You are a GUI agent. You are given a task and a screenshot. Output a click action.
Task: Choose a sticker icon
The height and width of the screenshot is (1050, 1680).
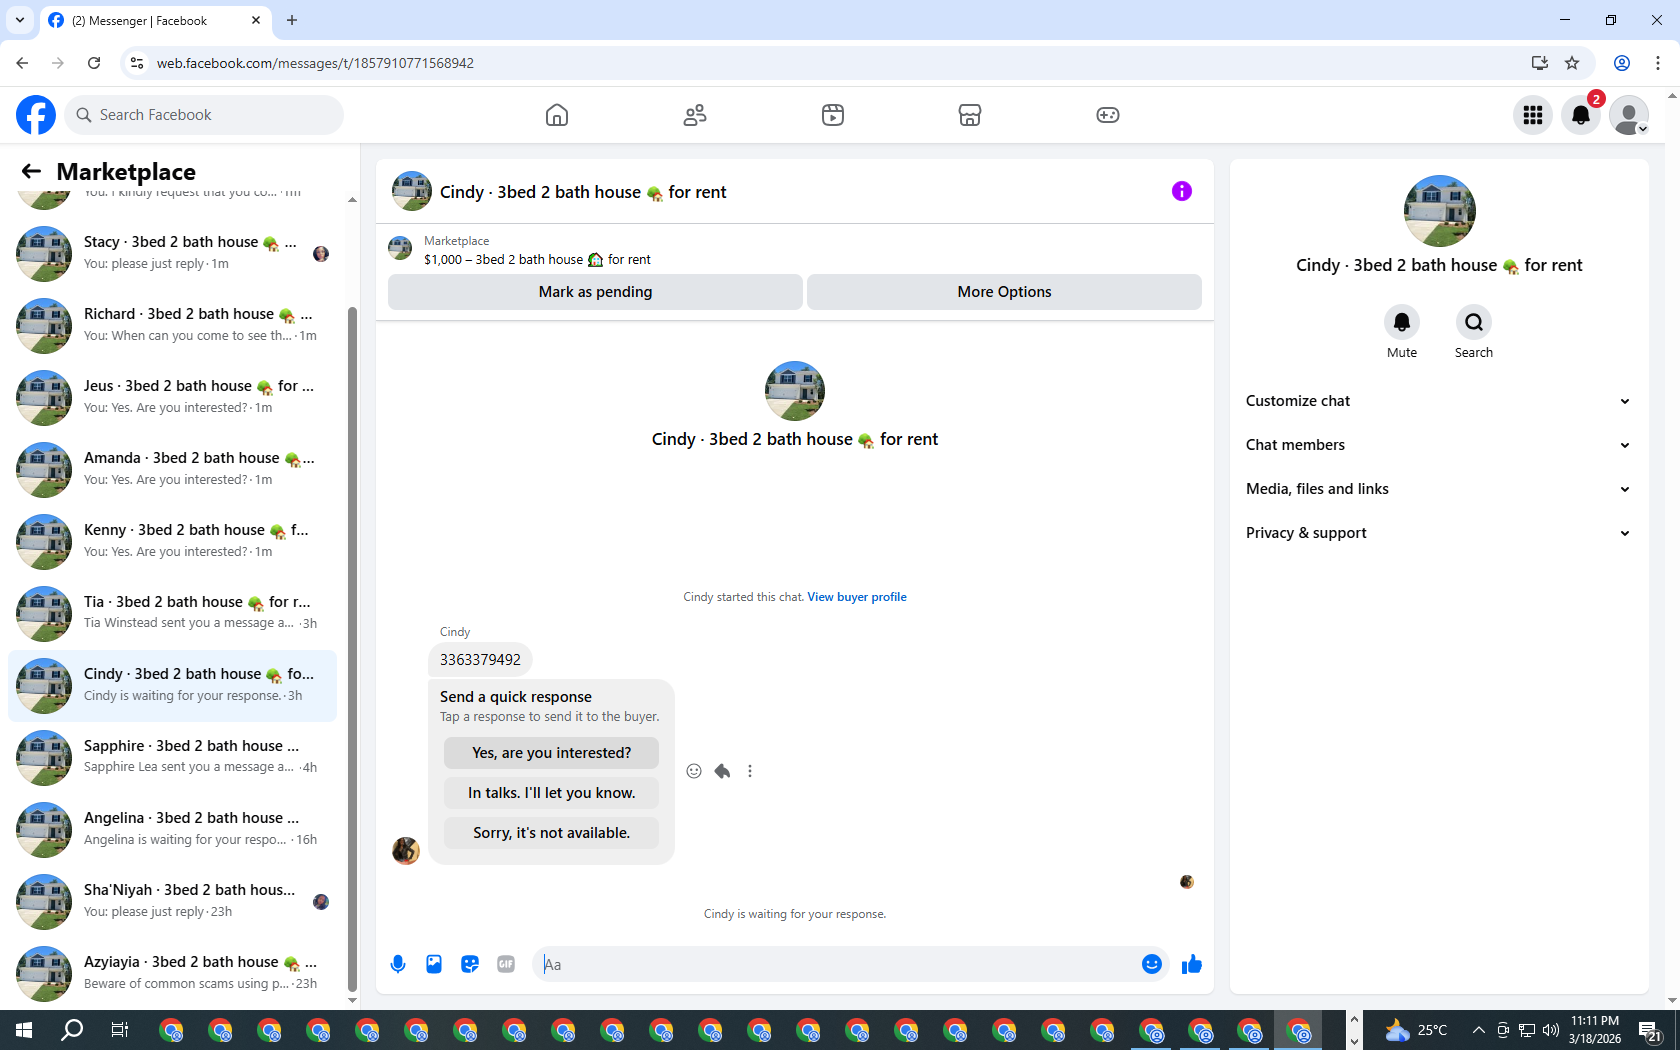(x=470, y=964)
